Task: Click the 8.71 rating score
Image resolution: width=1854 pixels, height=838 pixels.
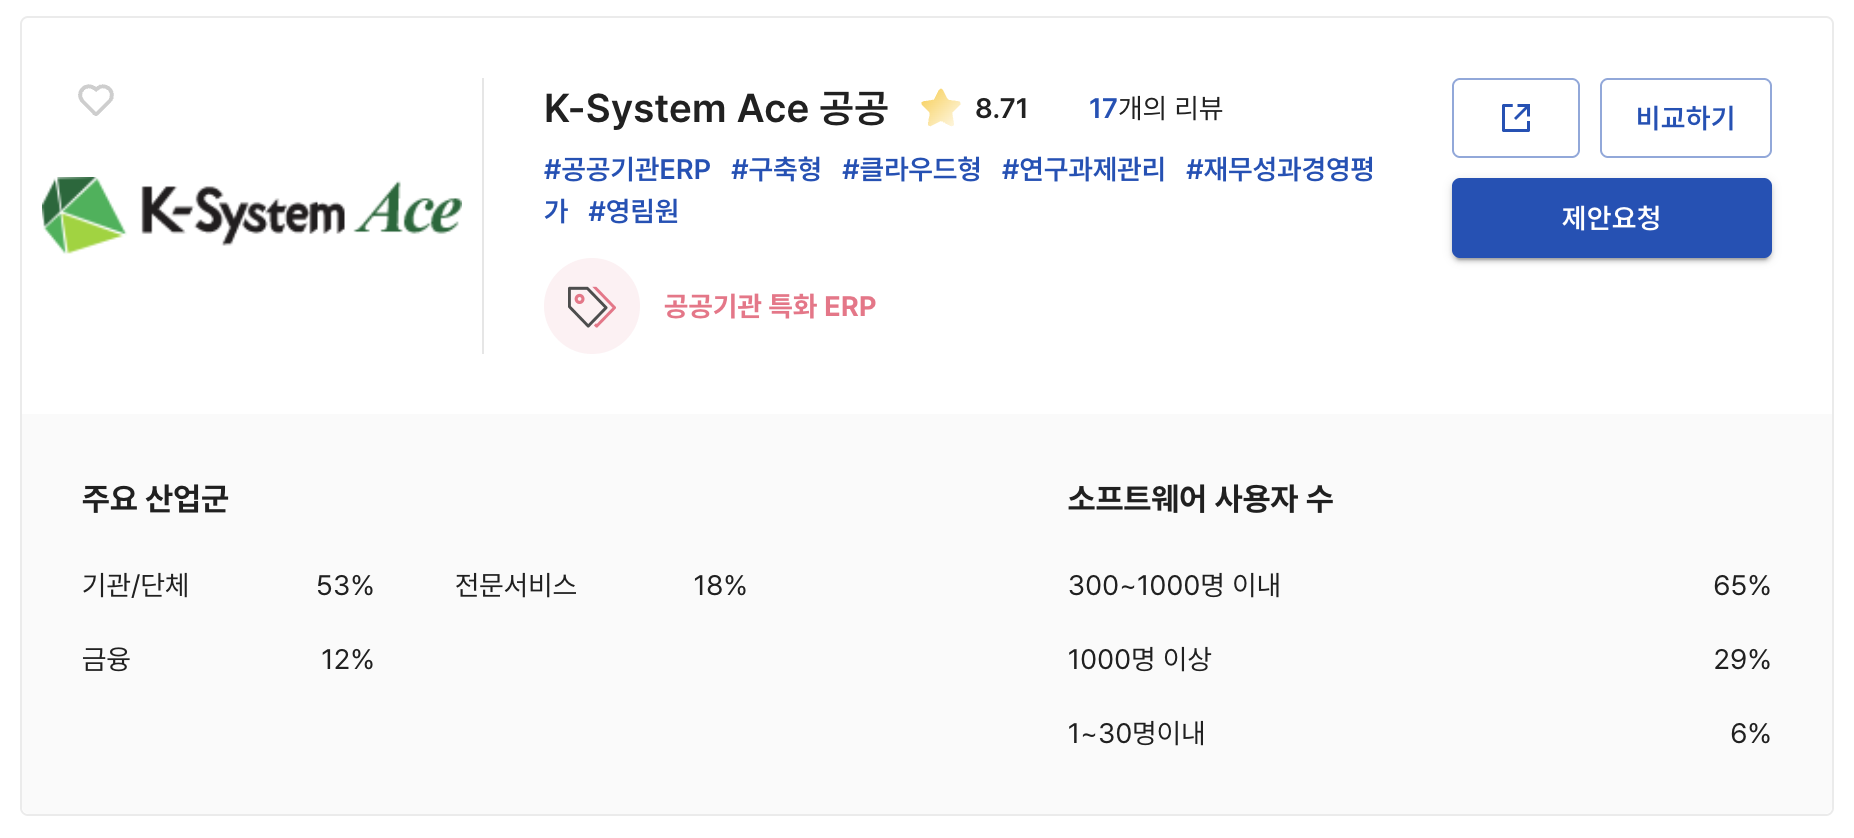Action: click(1002, 107)
